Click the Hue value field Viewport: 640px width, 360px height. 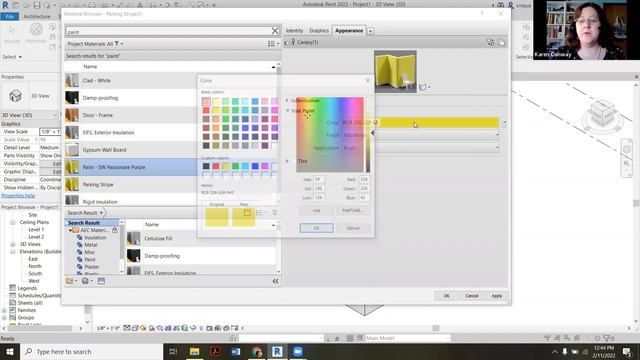click(319, 179)
